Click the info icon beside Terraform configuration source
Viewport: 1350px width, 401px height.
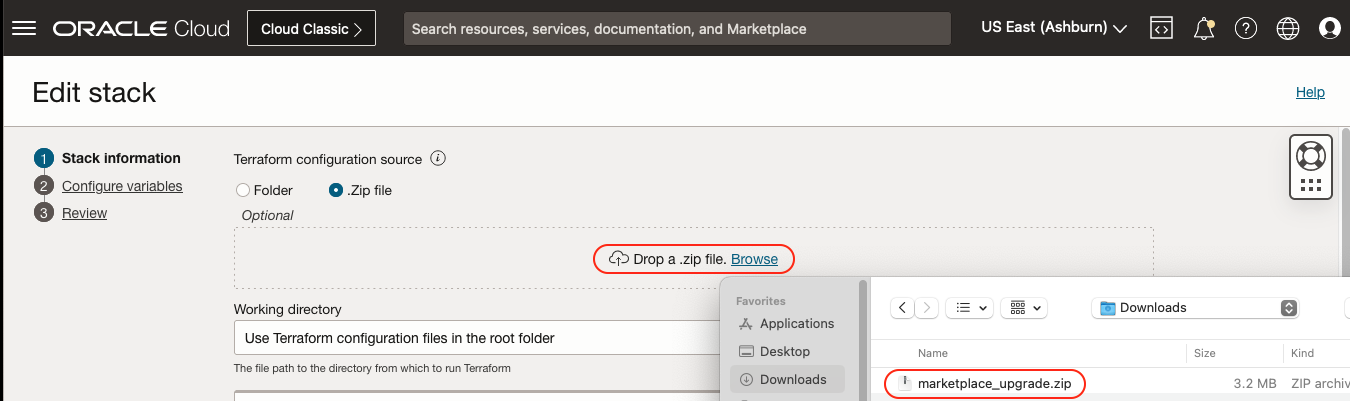438,158
